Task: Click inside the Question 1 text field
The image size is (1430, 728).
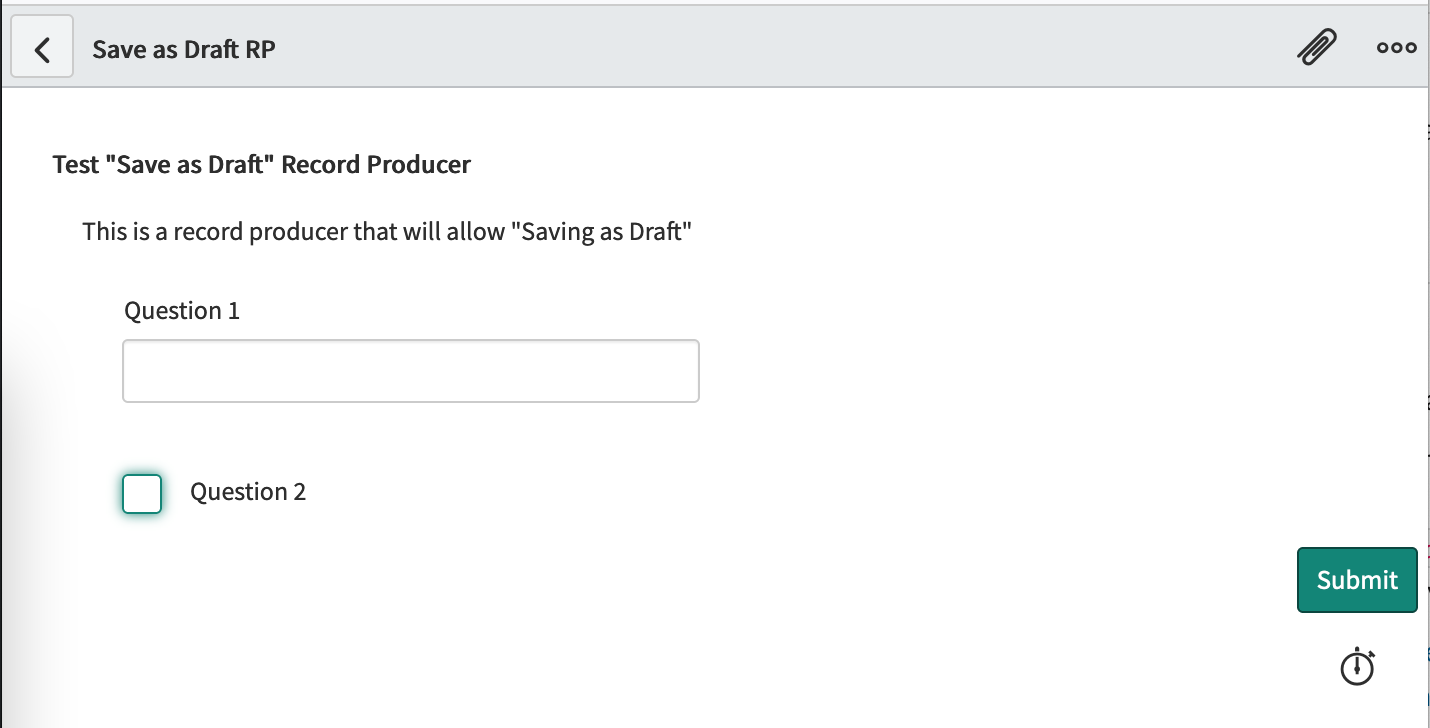Action: pyautogui.click(x=410, y=370)
